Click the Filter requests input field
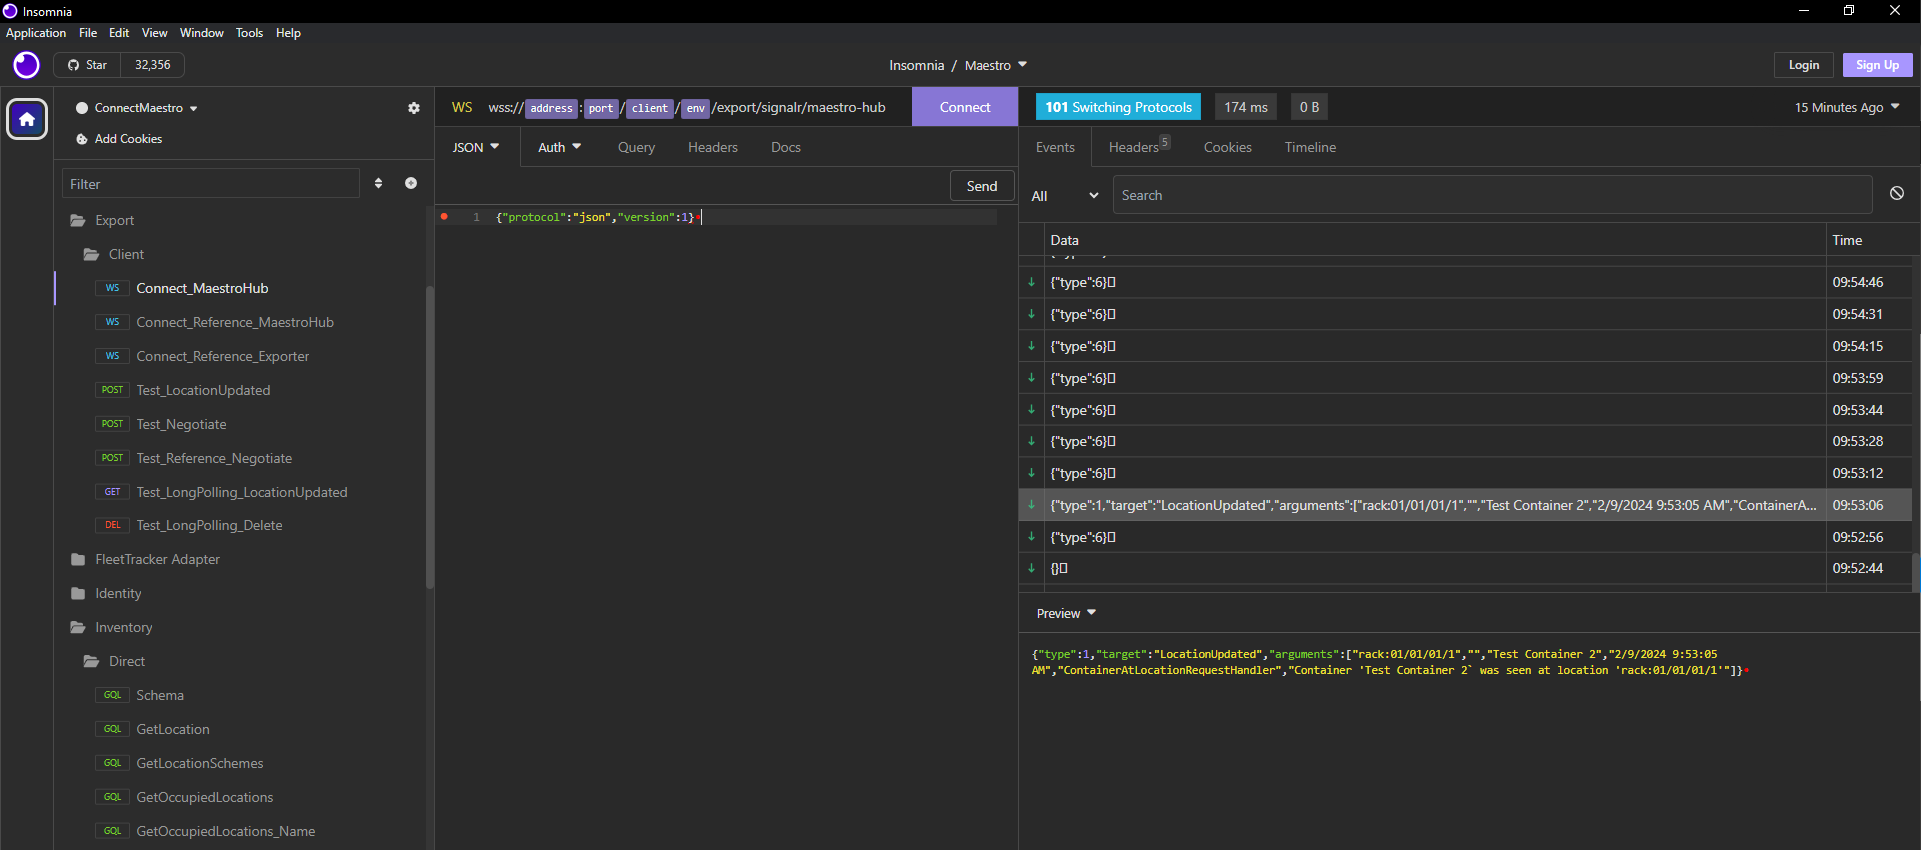Screen dimensions: 1921x850 click(x=210, y=184)
